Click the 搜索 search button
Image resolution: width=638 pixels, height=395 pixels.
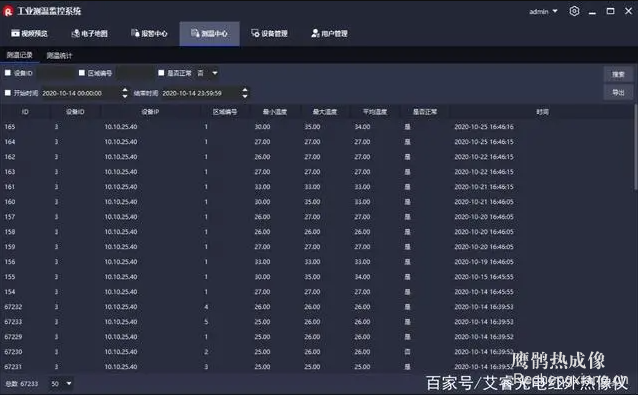(618, 74)
